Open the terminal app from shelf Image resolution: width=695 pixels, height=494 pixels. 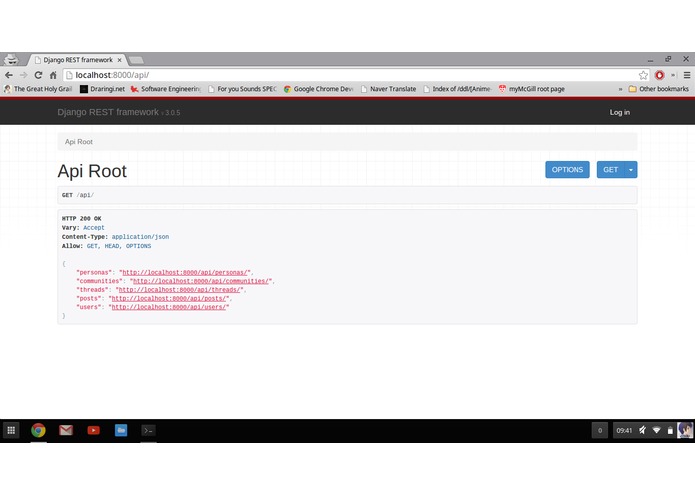(x=148, y=430)
